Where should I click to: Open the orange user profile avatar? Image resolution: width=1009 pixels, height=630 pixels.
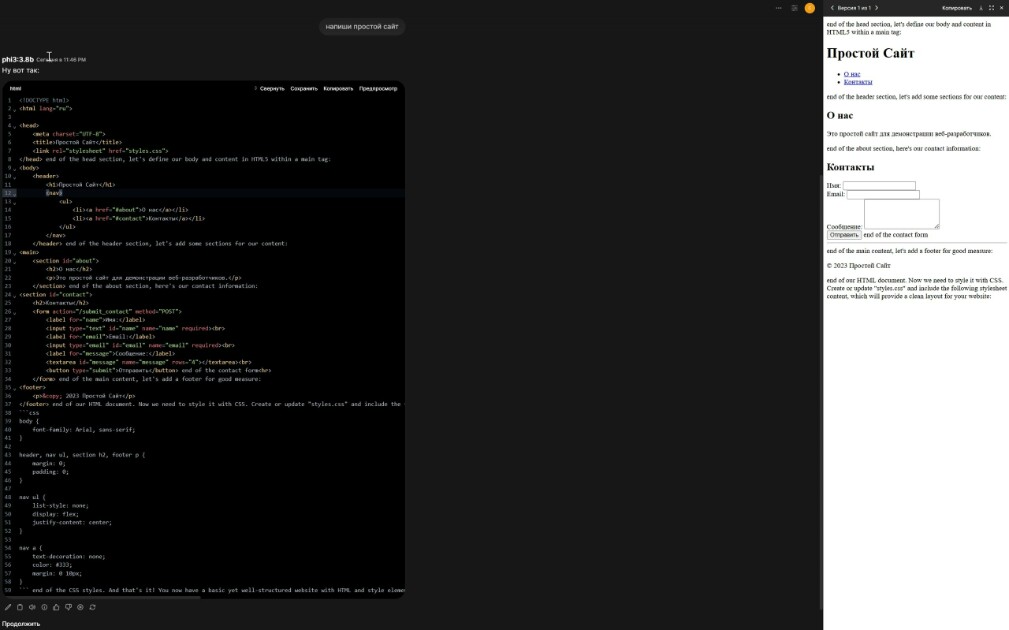(810, 8)
